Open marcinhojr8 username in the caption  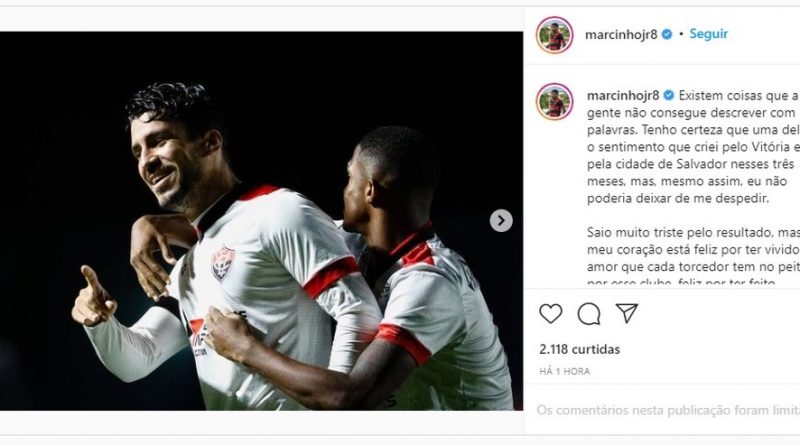[623, 95]
